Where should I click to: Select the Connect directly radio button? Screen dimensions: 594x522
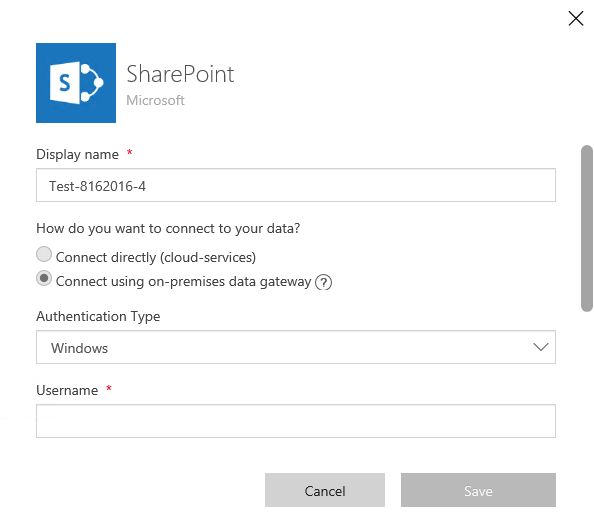click(44, 254)
